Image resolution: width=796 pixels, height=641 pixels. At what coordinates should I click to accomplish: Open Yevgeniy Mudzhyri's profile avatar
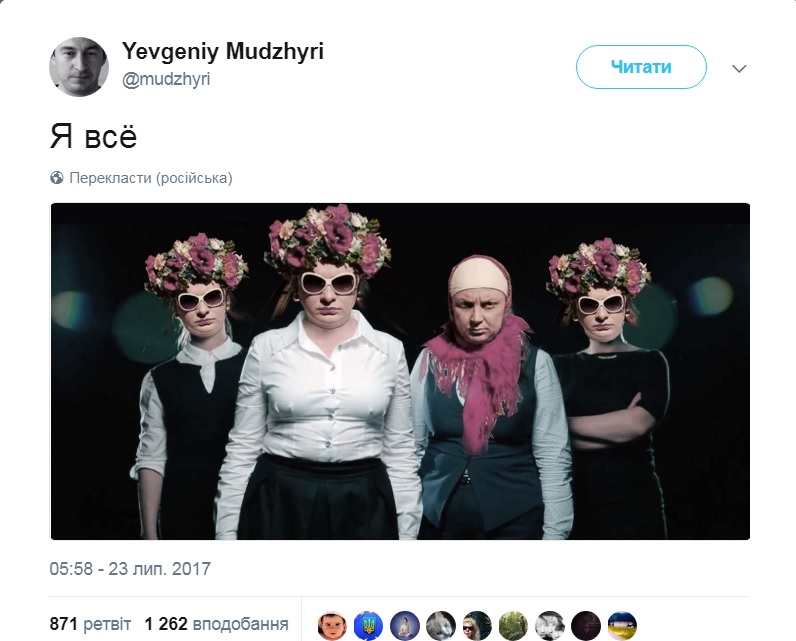point(79,66)
